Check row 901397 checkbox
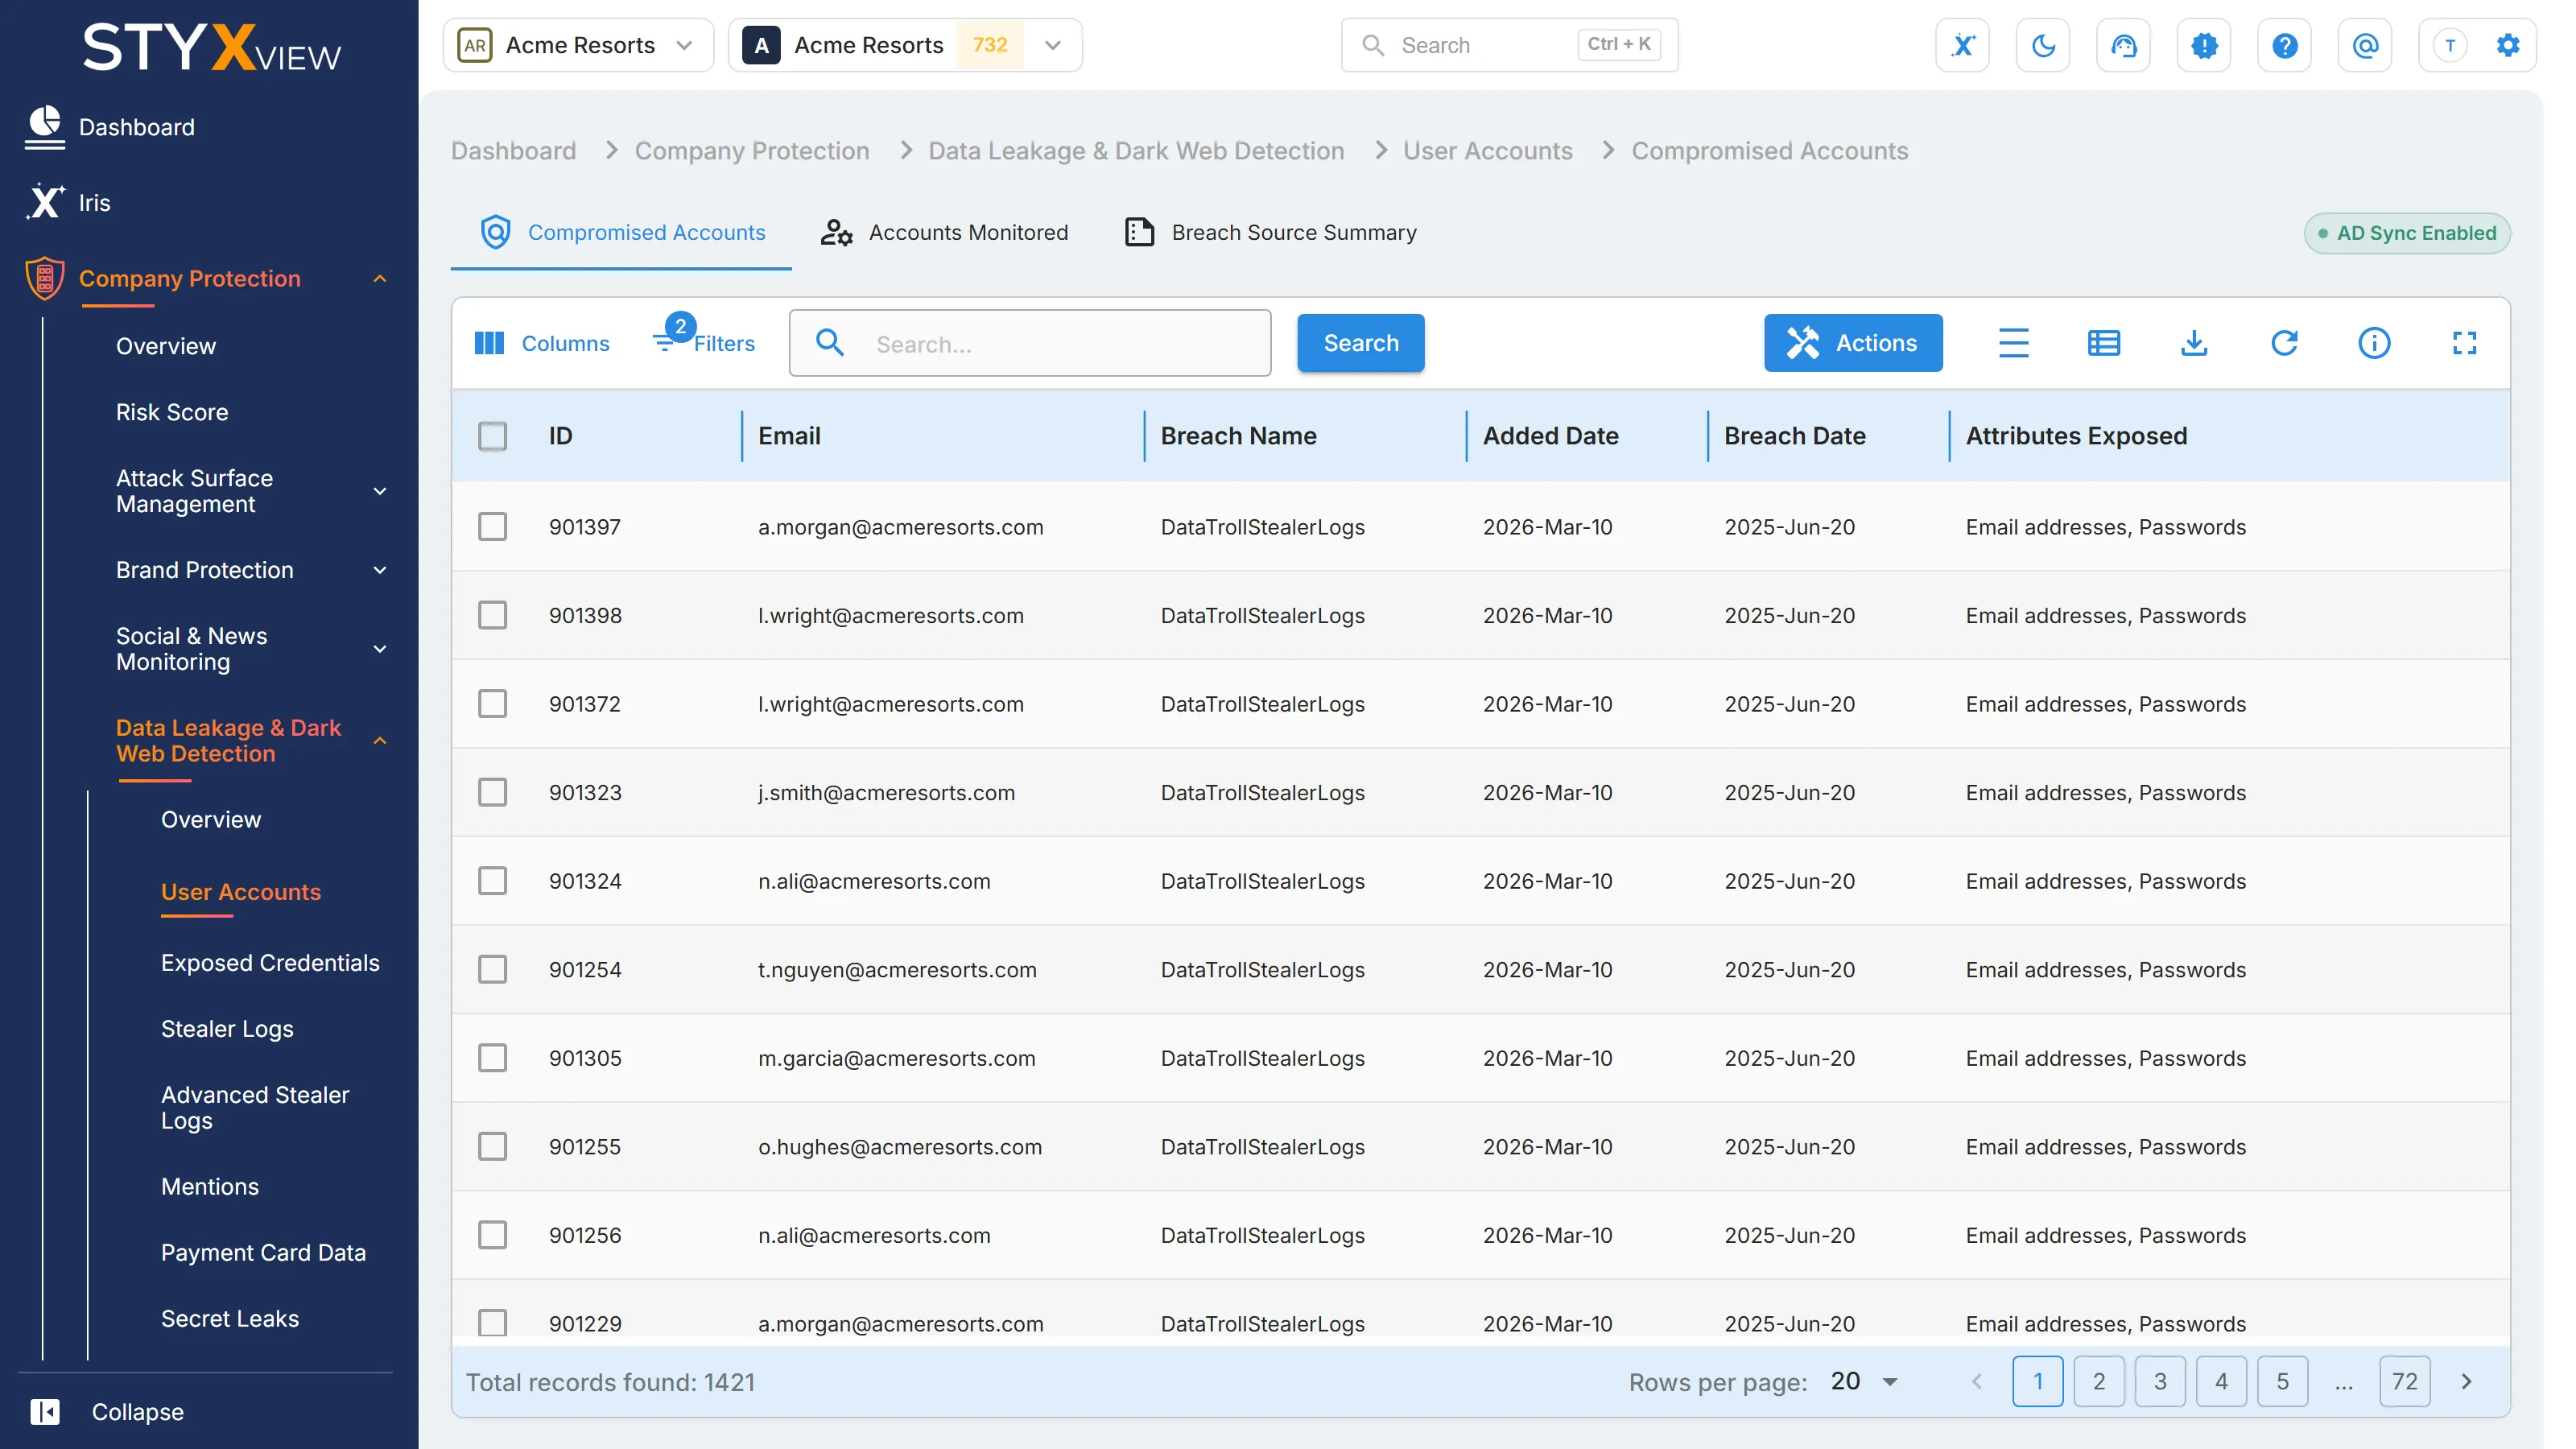The width and height of the screenshot is (2576, 1449). [x=492, y=526]
